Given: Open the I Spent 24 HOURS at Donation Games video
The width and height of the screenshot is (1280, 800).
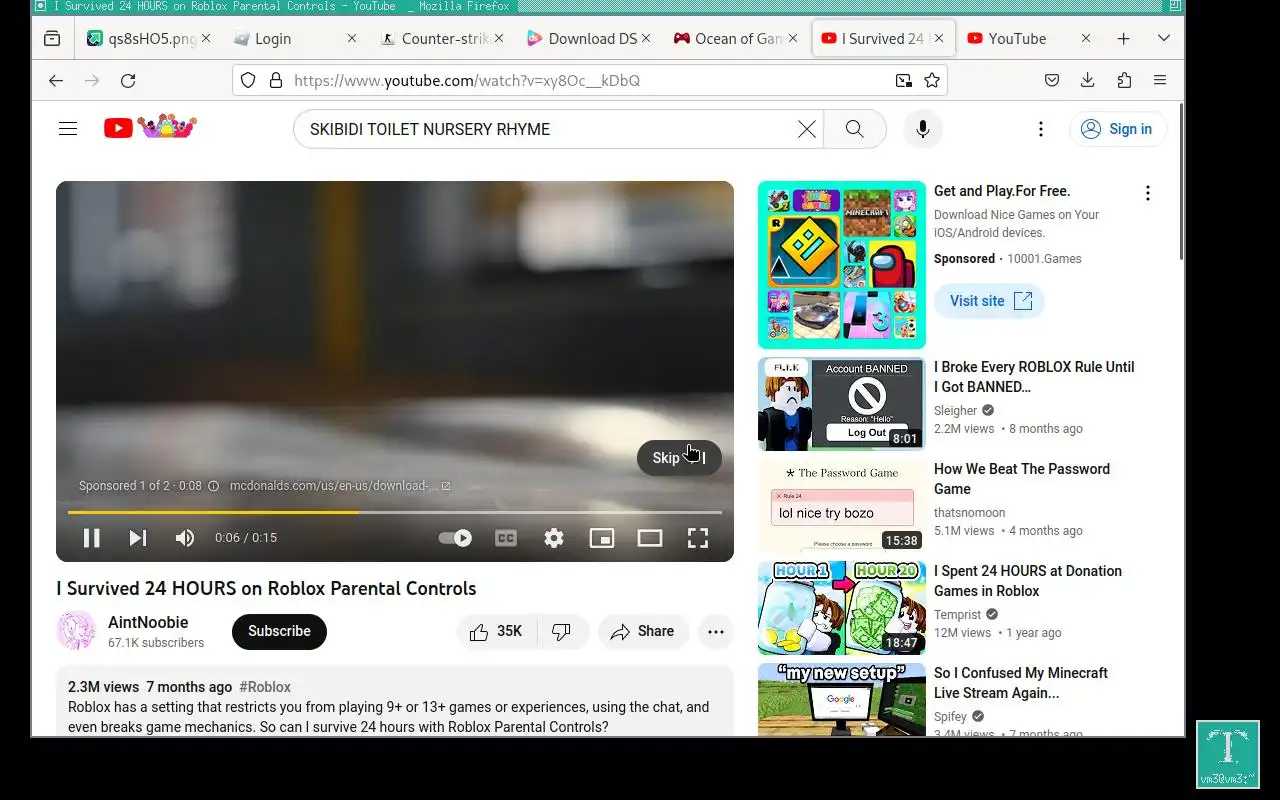Looking at the screenshot, I should click(1028, 581).
